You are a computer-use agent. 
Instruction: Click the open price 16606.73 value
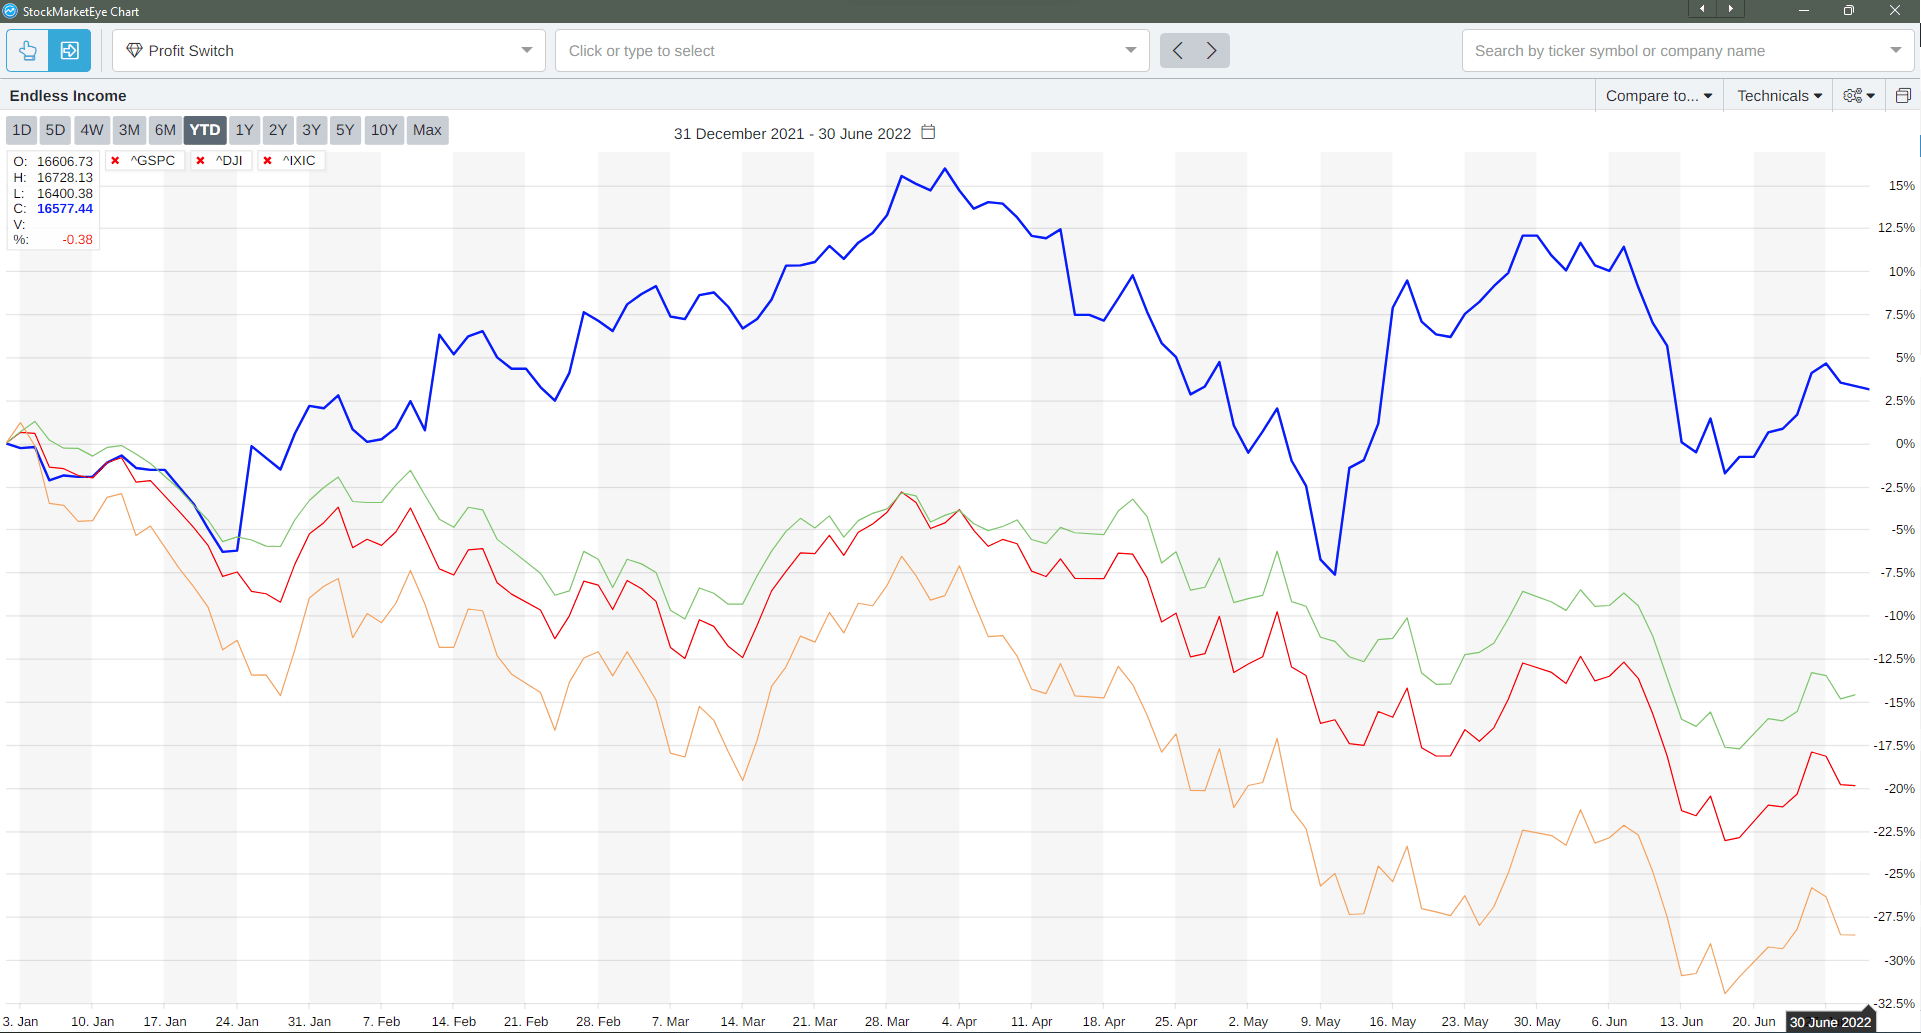coord(65,161)
